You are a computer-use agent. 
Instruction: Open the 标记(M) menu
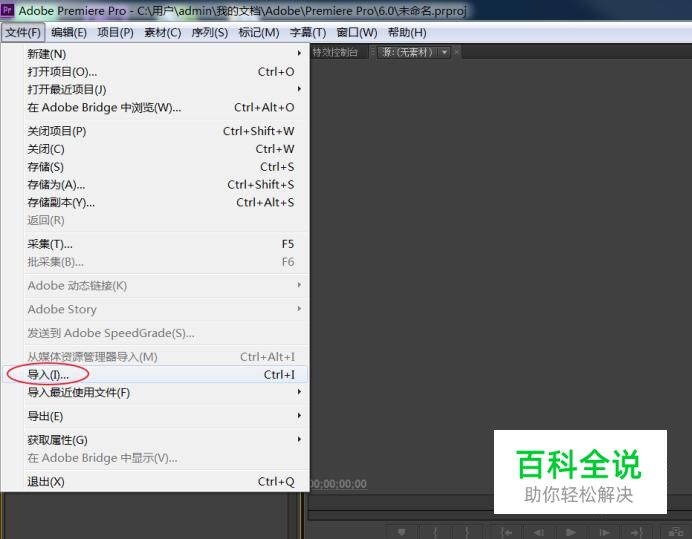tap(259, 33)
